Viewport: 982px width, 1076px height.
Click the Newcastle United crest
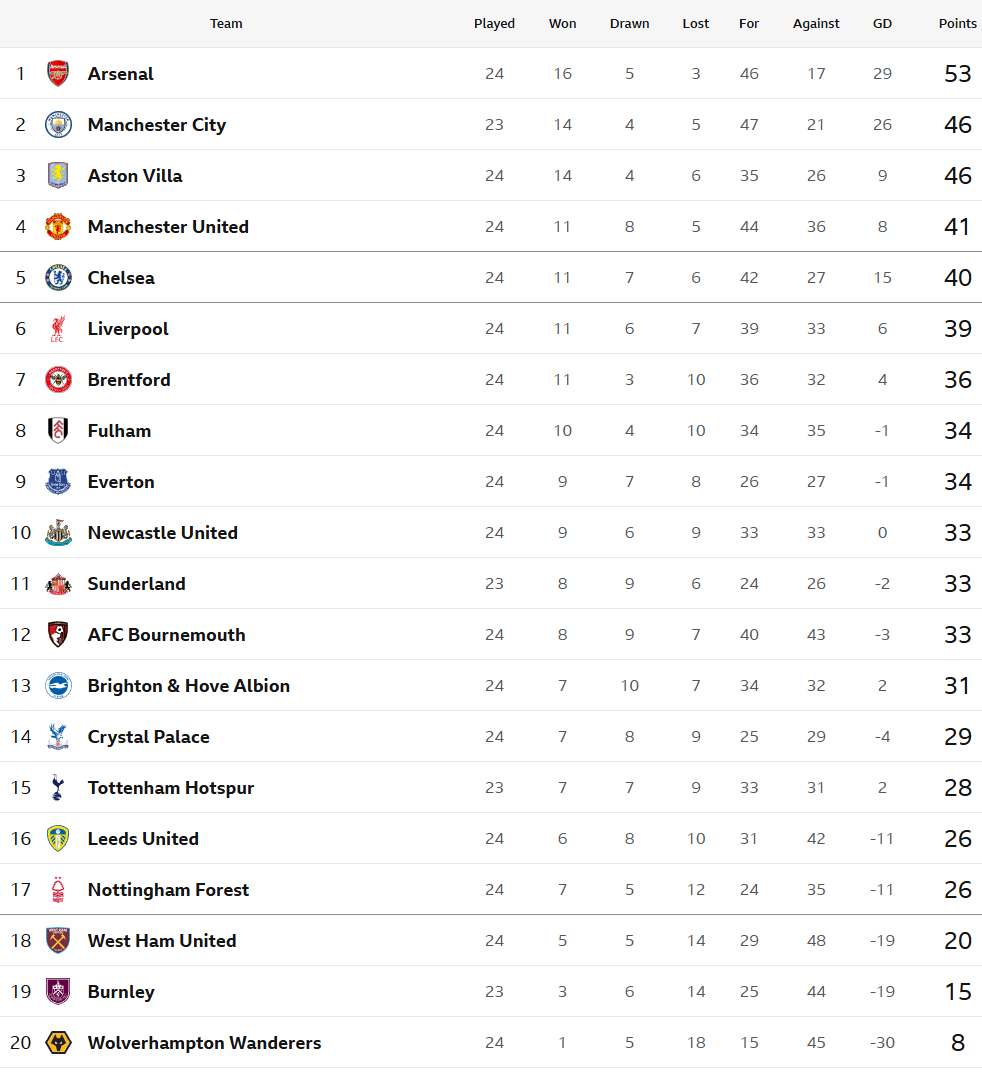pos(58,533)
